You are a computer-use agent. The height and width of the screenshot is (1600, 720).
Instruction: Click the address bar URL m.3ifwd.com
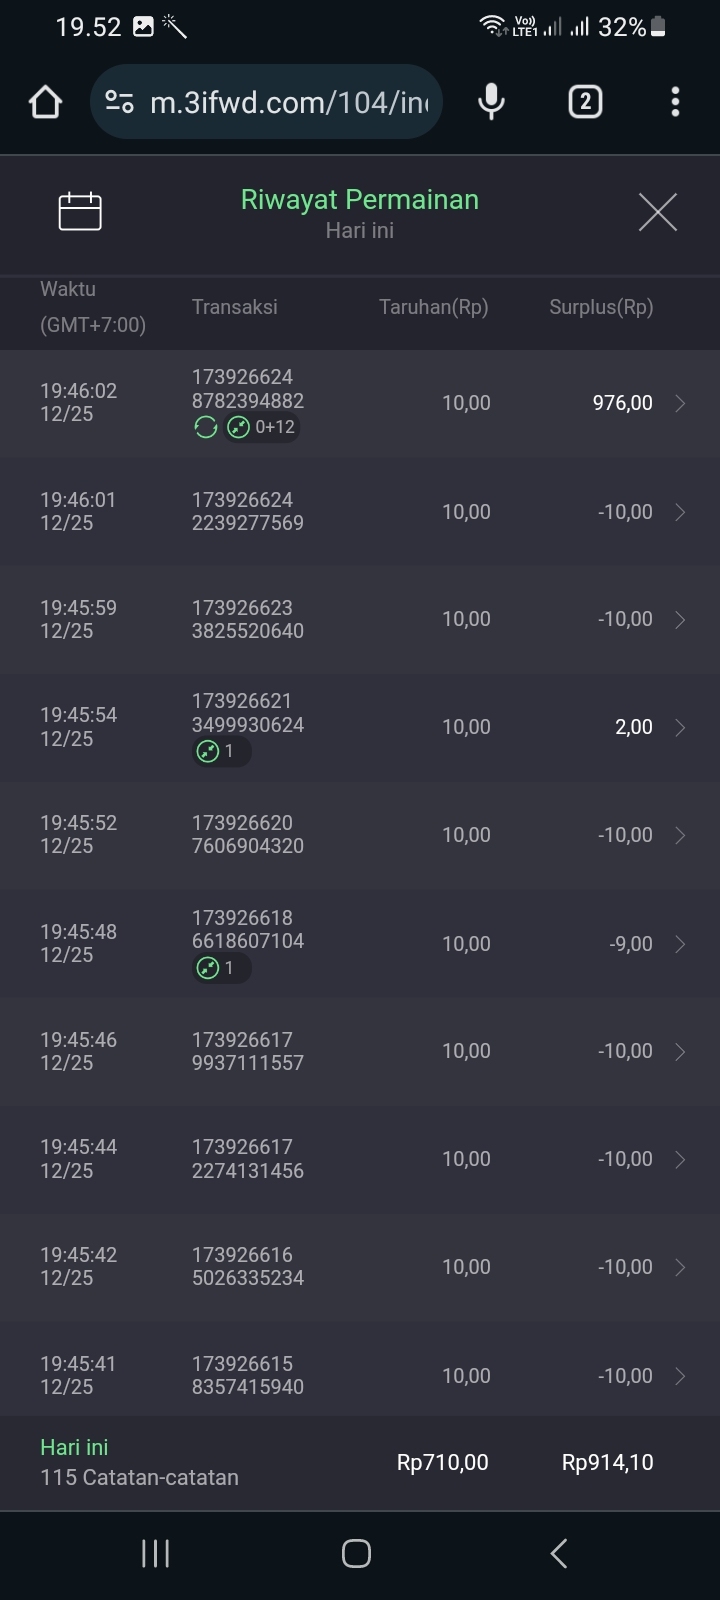click(x=288, y=102)
